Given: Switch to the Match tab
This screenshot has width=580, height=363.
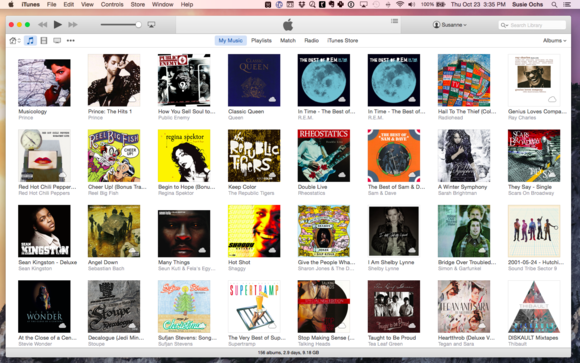Looking at the screenshot, I should [x=288, y=40].
